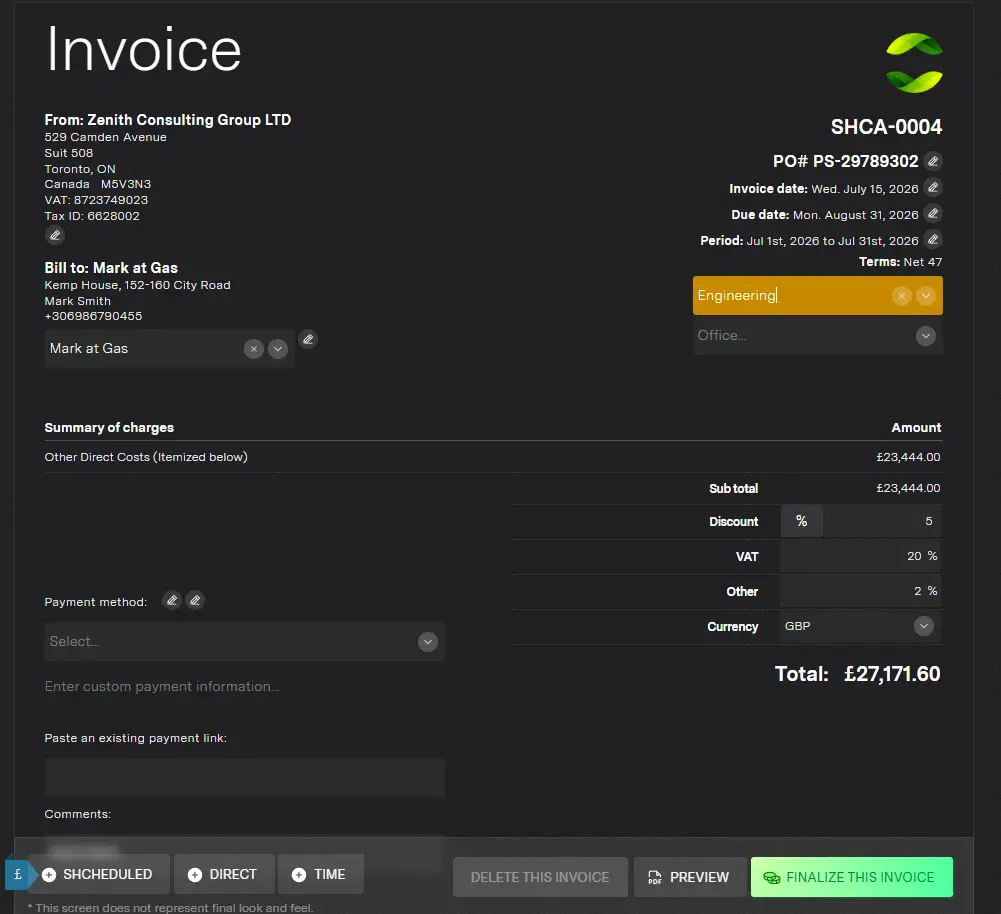1001x914 pixels.
Task: Select the invoice number SHCA-0004
Action: click(x=886, y=127)
